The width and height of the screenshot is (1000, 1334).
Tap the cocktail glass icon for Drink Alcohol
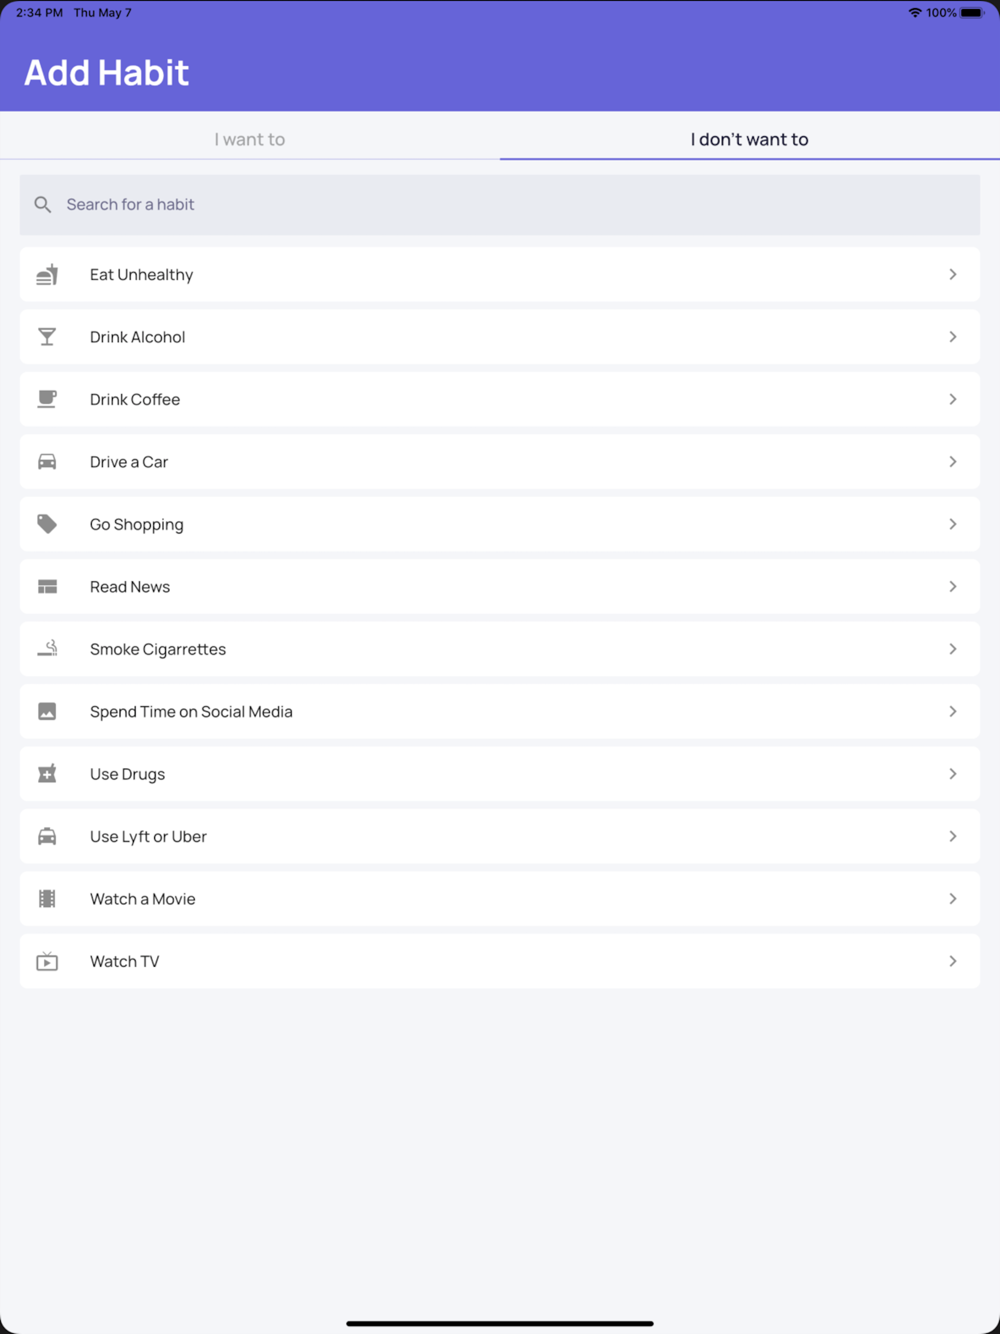point(47,337)
